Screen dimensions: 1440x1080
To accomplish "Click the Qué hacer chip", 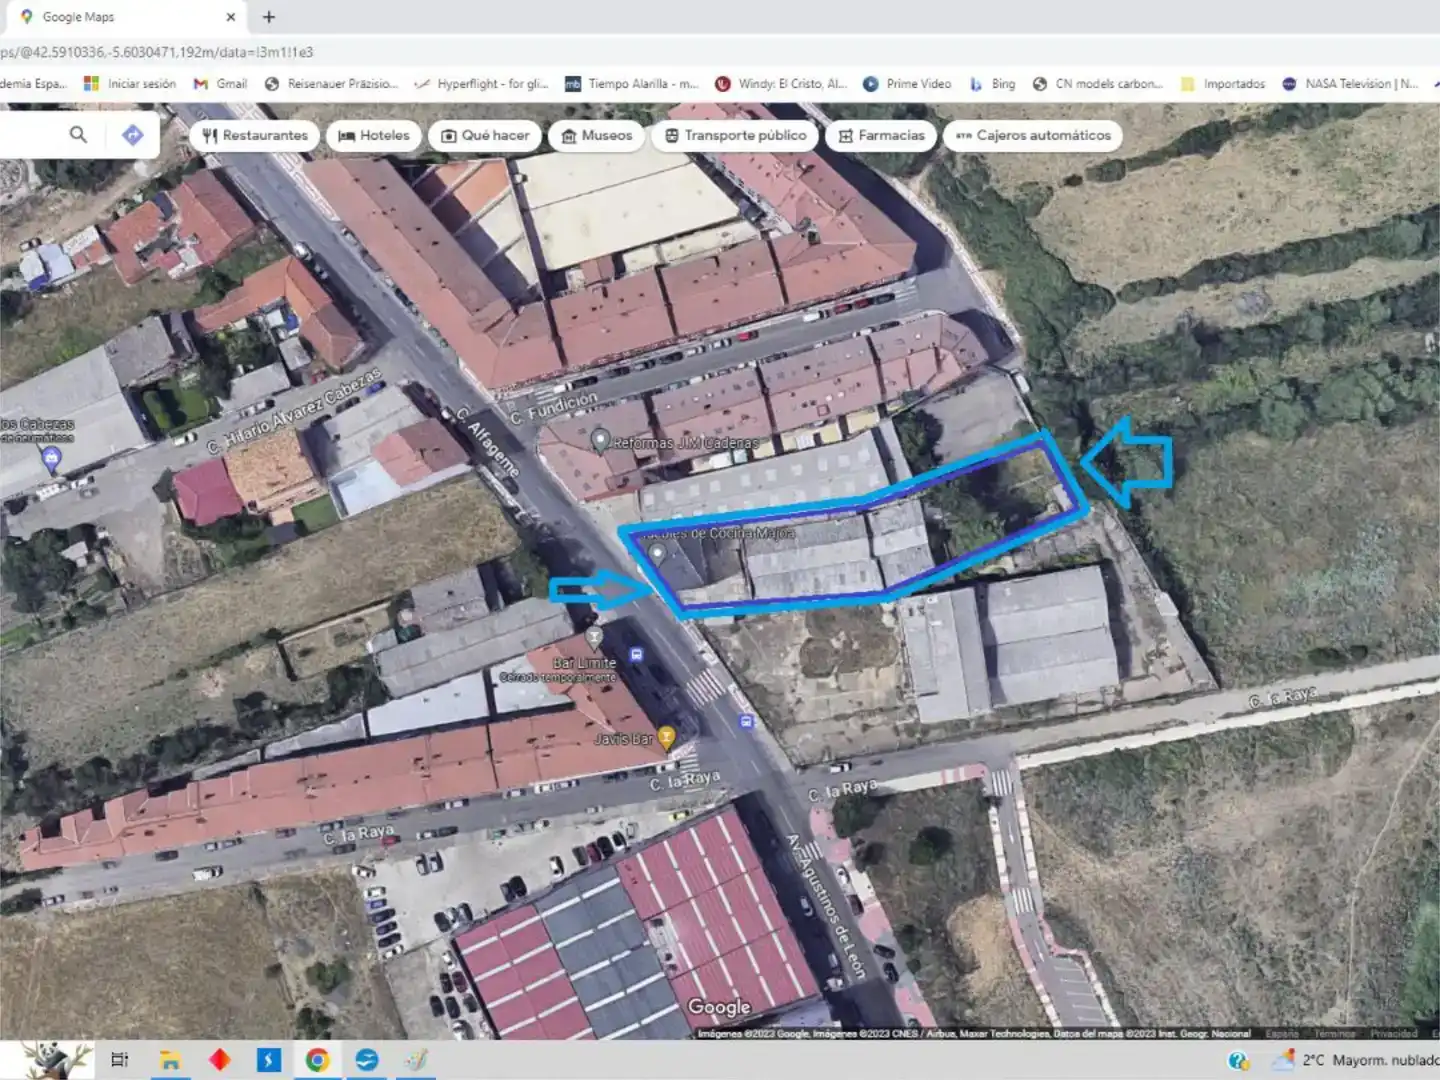I will (485, 135).
